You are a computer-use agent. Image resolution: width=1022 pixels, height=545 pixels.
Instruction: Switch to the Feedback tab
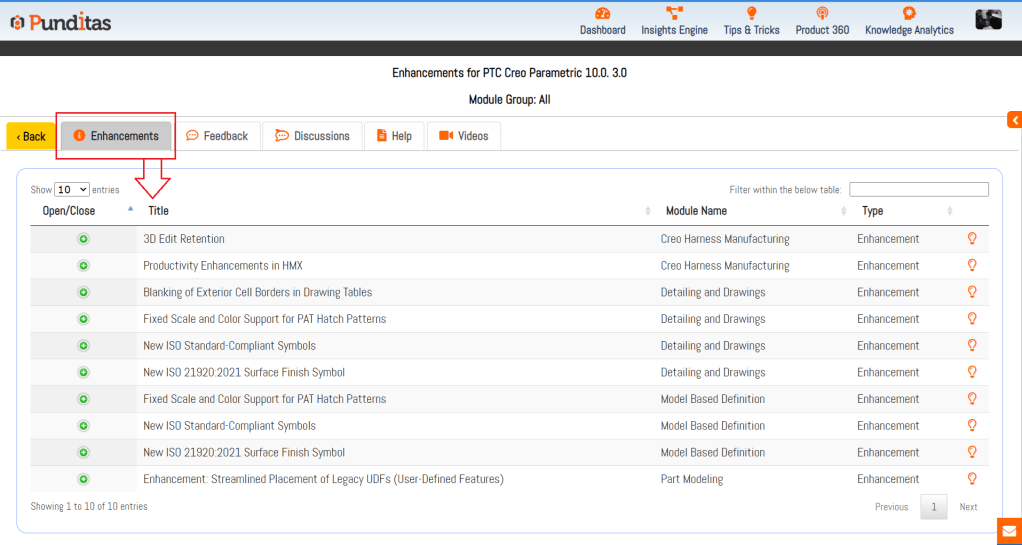(x=217, y=136)
